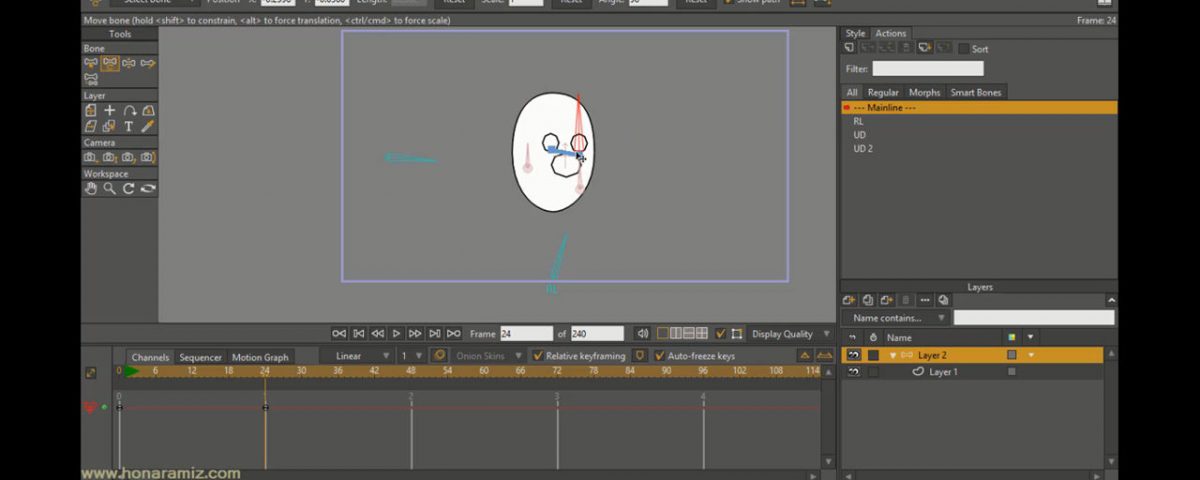Toggle the audio mute speaker icon
Image resolution: width=1200 pixels, height=480 pixels.
pos(642,334)
